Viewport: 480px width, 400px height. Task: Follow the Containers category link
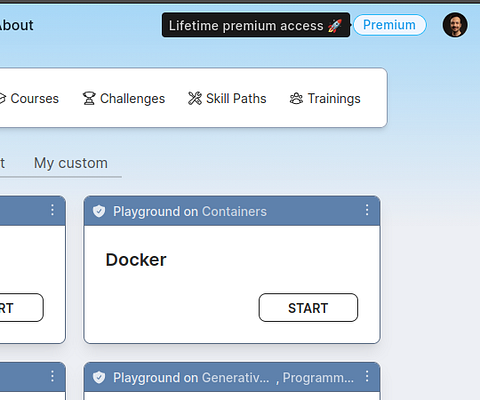(x=234, y=211)
